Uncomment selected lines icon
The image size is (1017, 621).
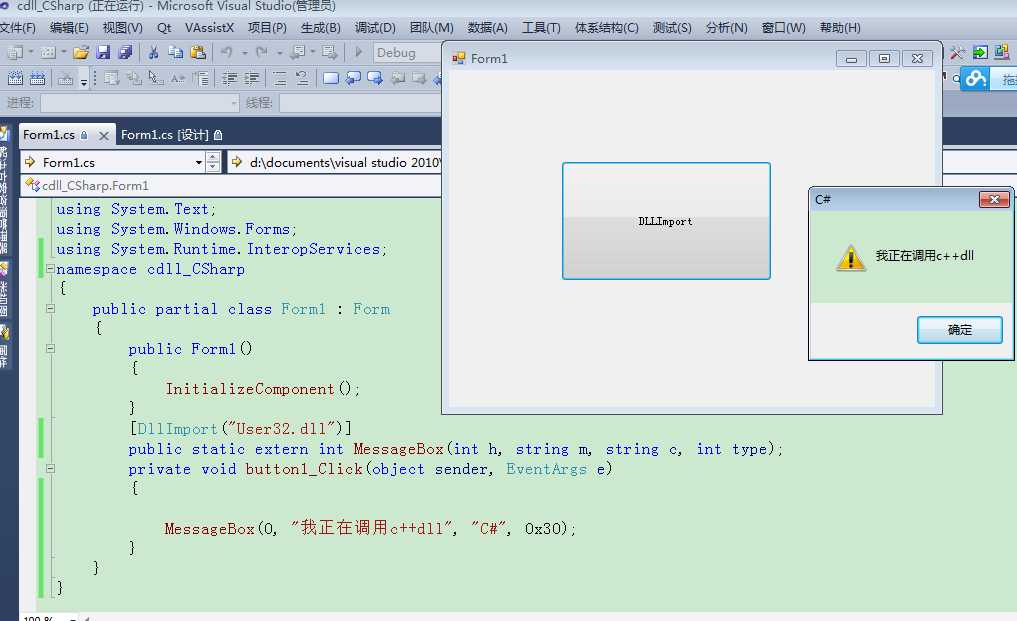[302, 79]
